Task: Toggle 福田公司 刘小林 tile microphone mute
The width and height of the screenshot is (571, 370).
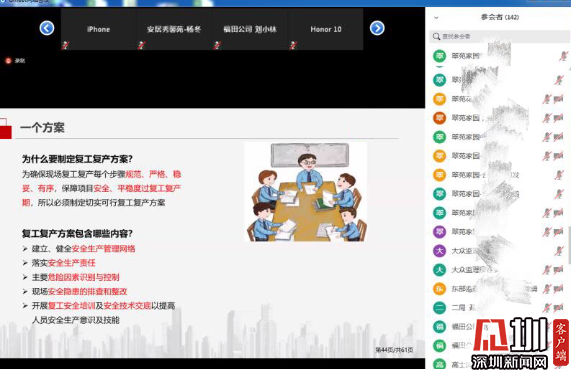Action: (217, 45)
